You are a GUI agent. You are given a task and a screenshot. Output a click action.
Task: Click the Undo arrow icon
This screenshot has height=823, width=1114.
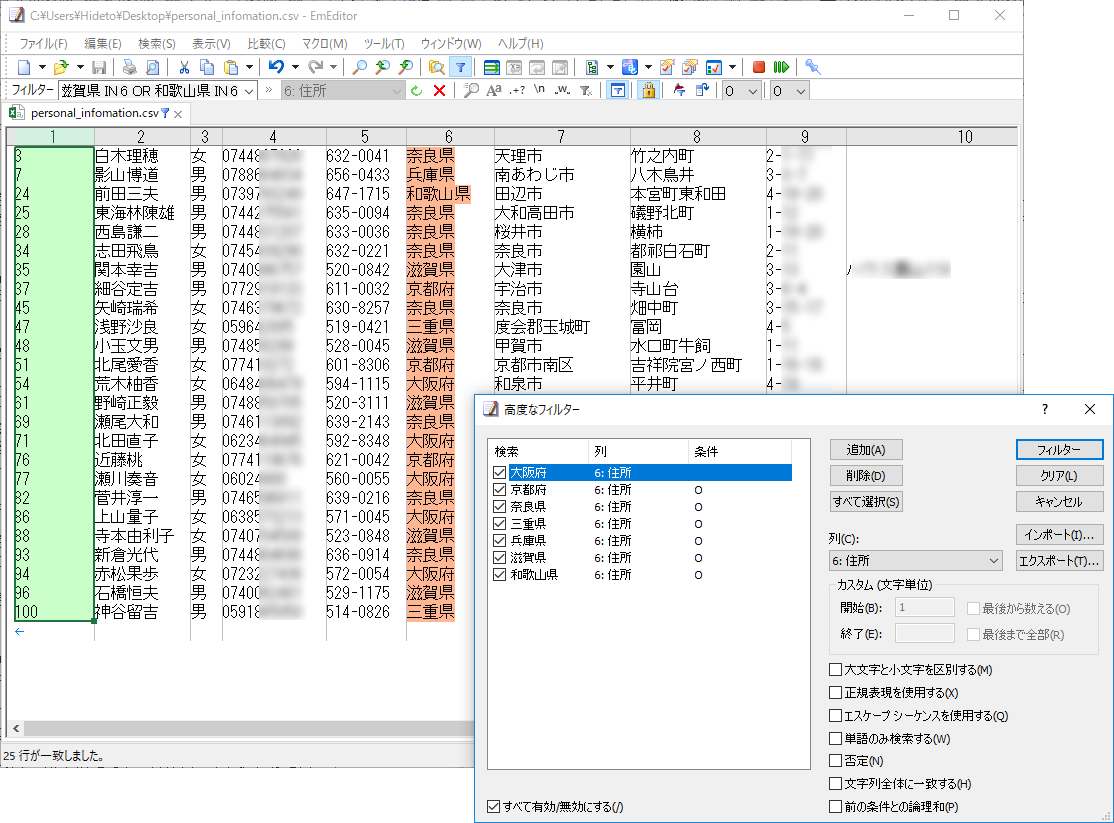276,67
